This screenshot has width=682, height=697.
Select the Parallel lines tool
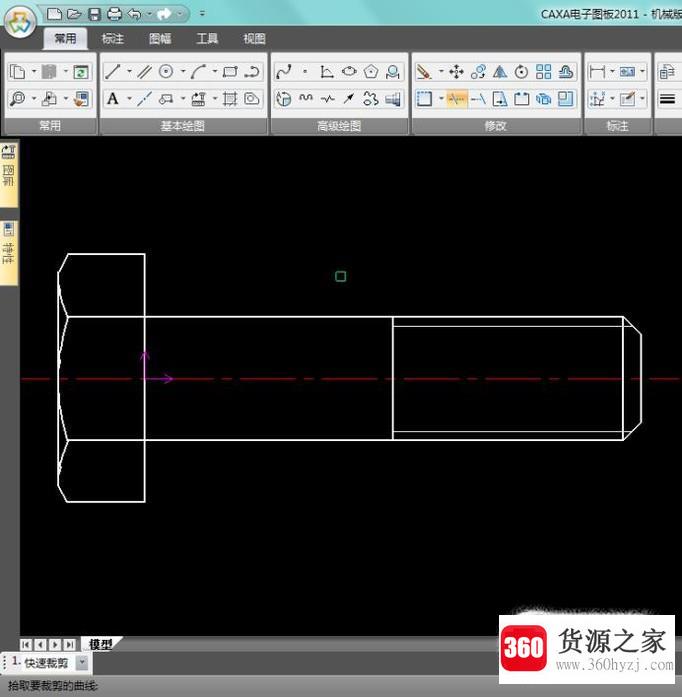144,72
